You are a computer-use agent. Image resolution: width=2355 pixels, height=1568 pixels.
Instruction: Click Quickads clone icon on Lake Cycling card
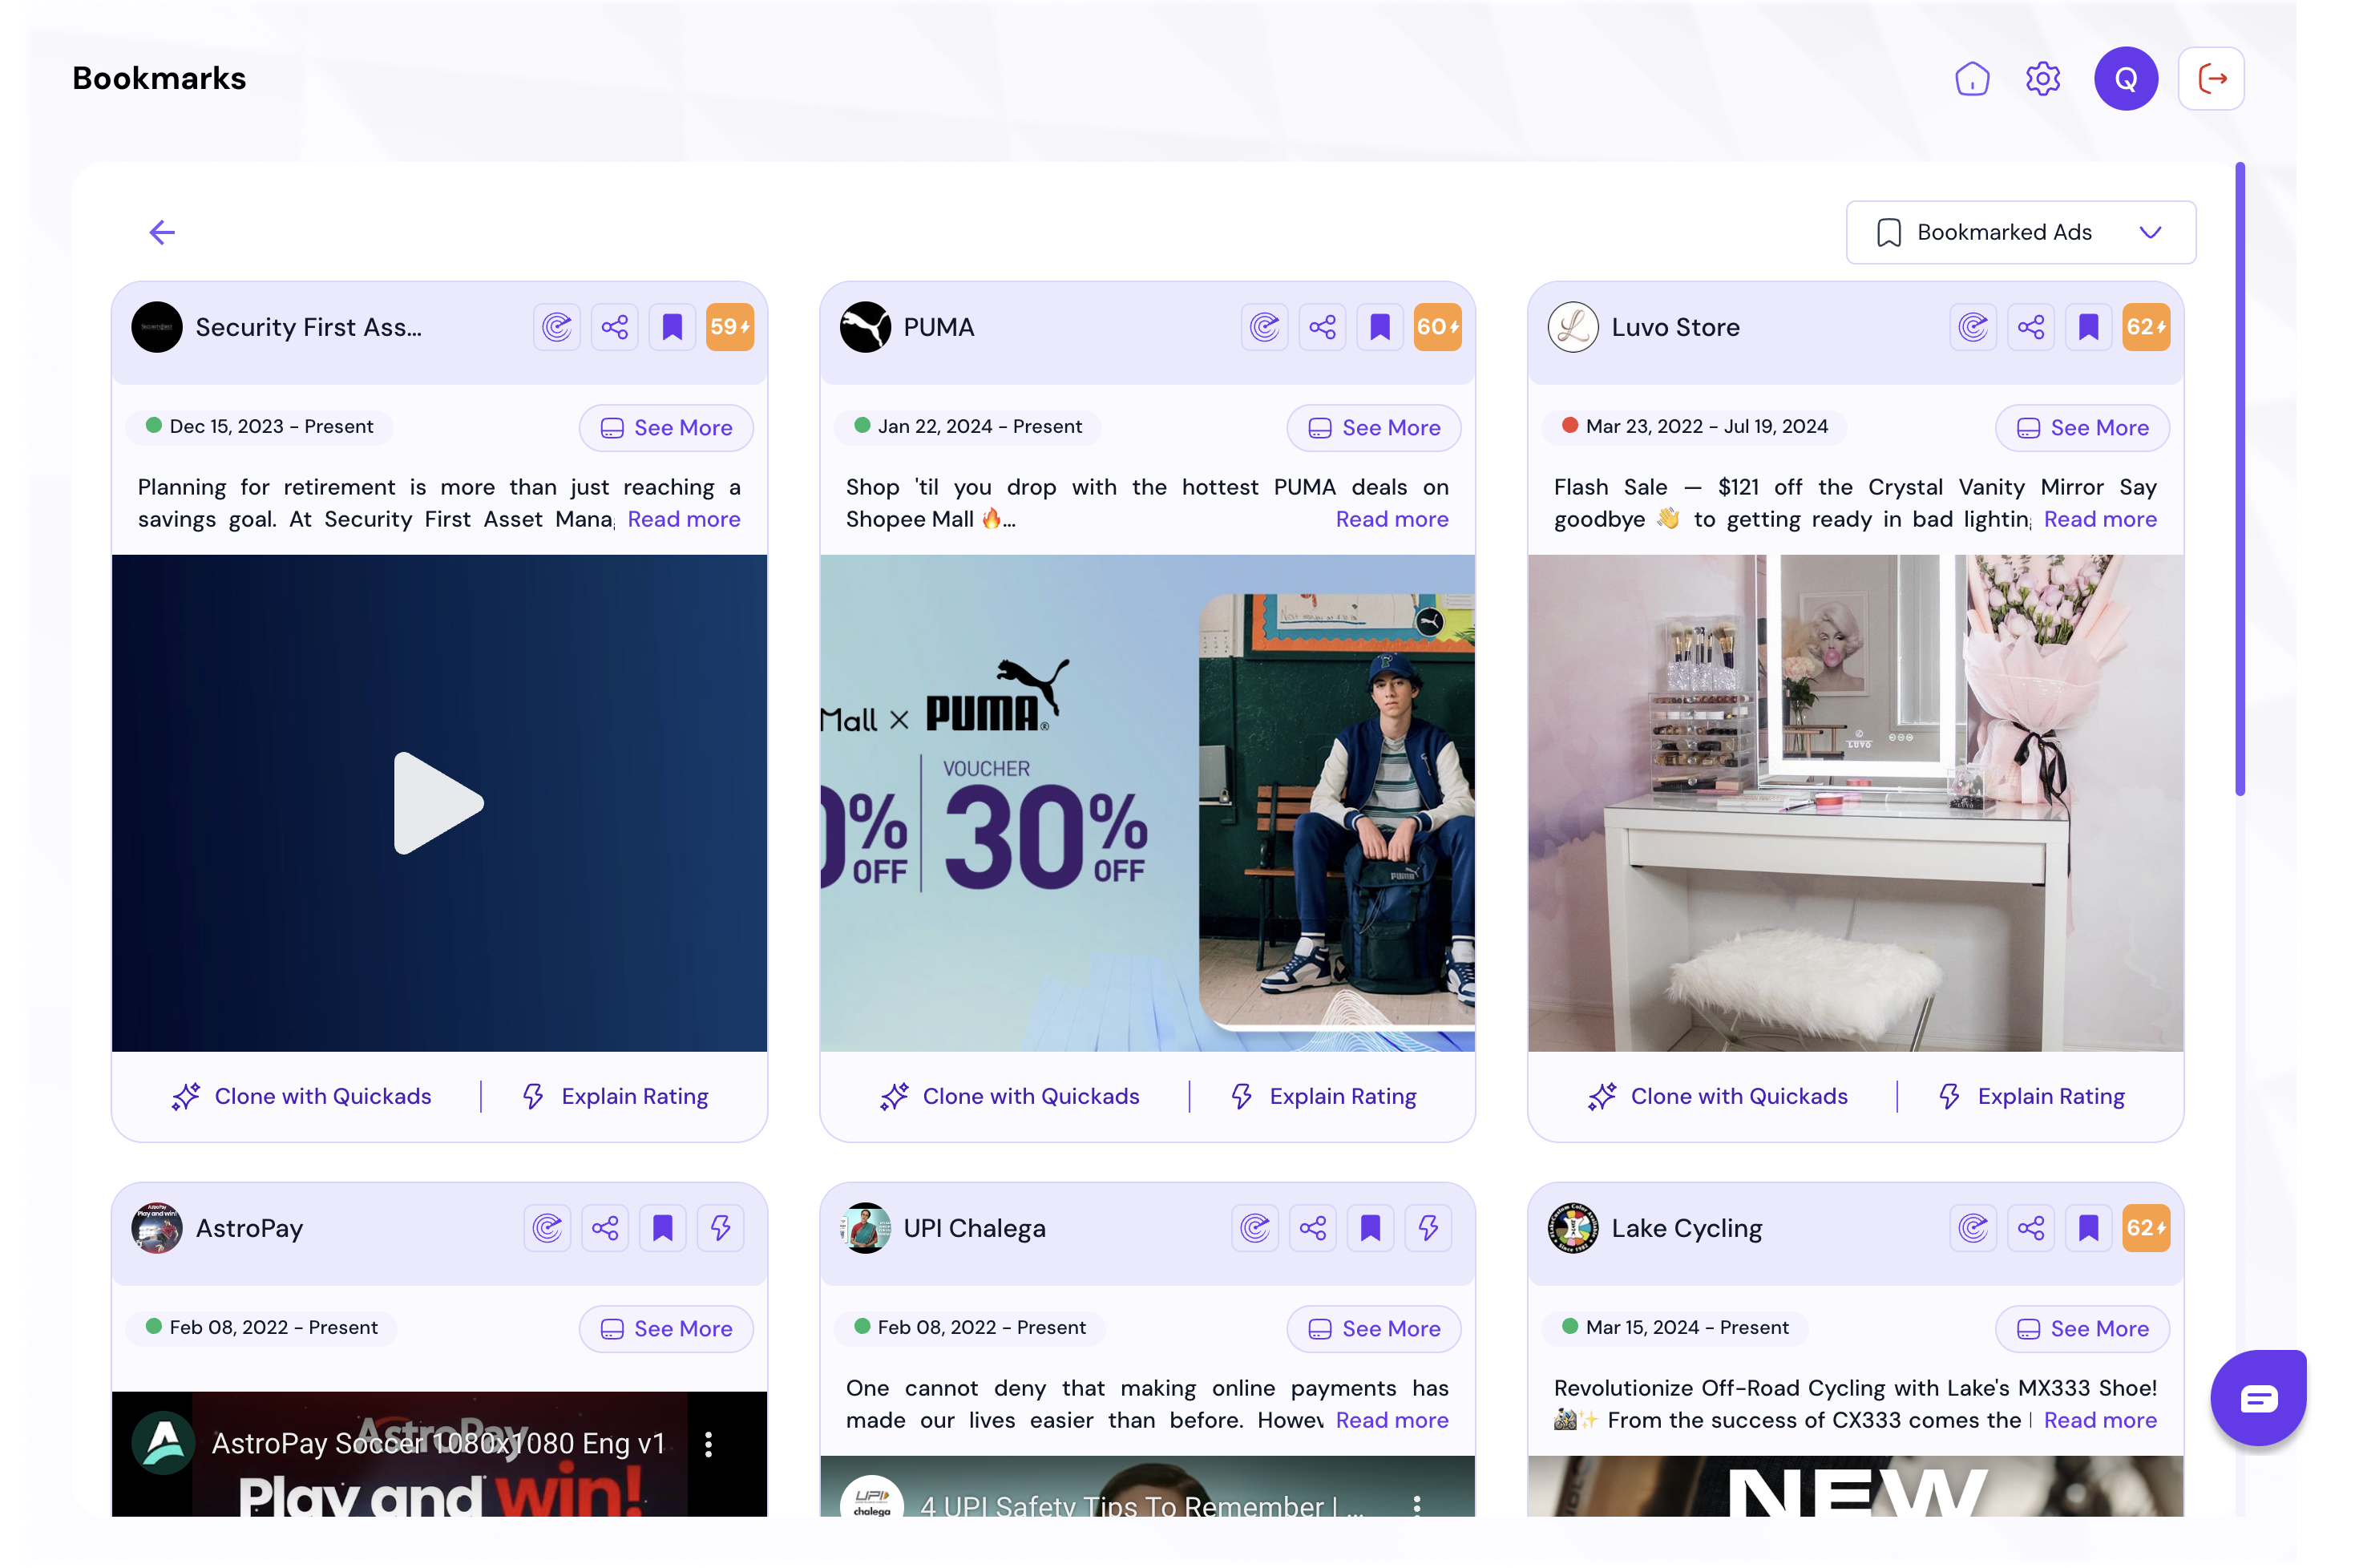1973,1228
